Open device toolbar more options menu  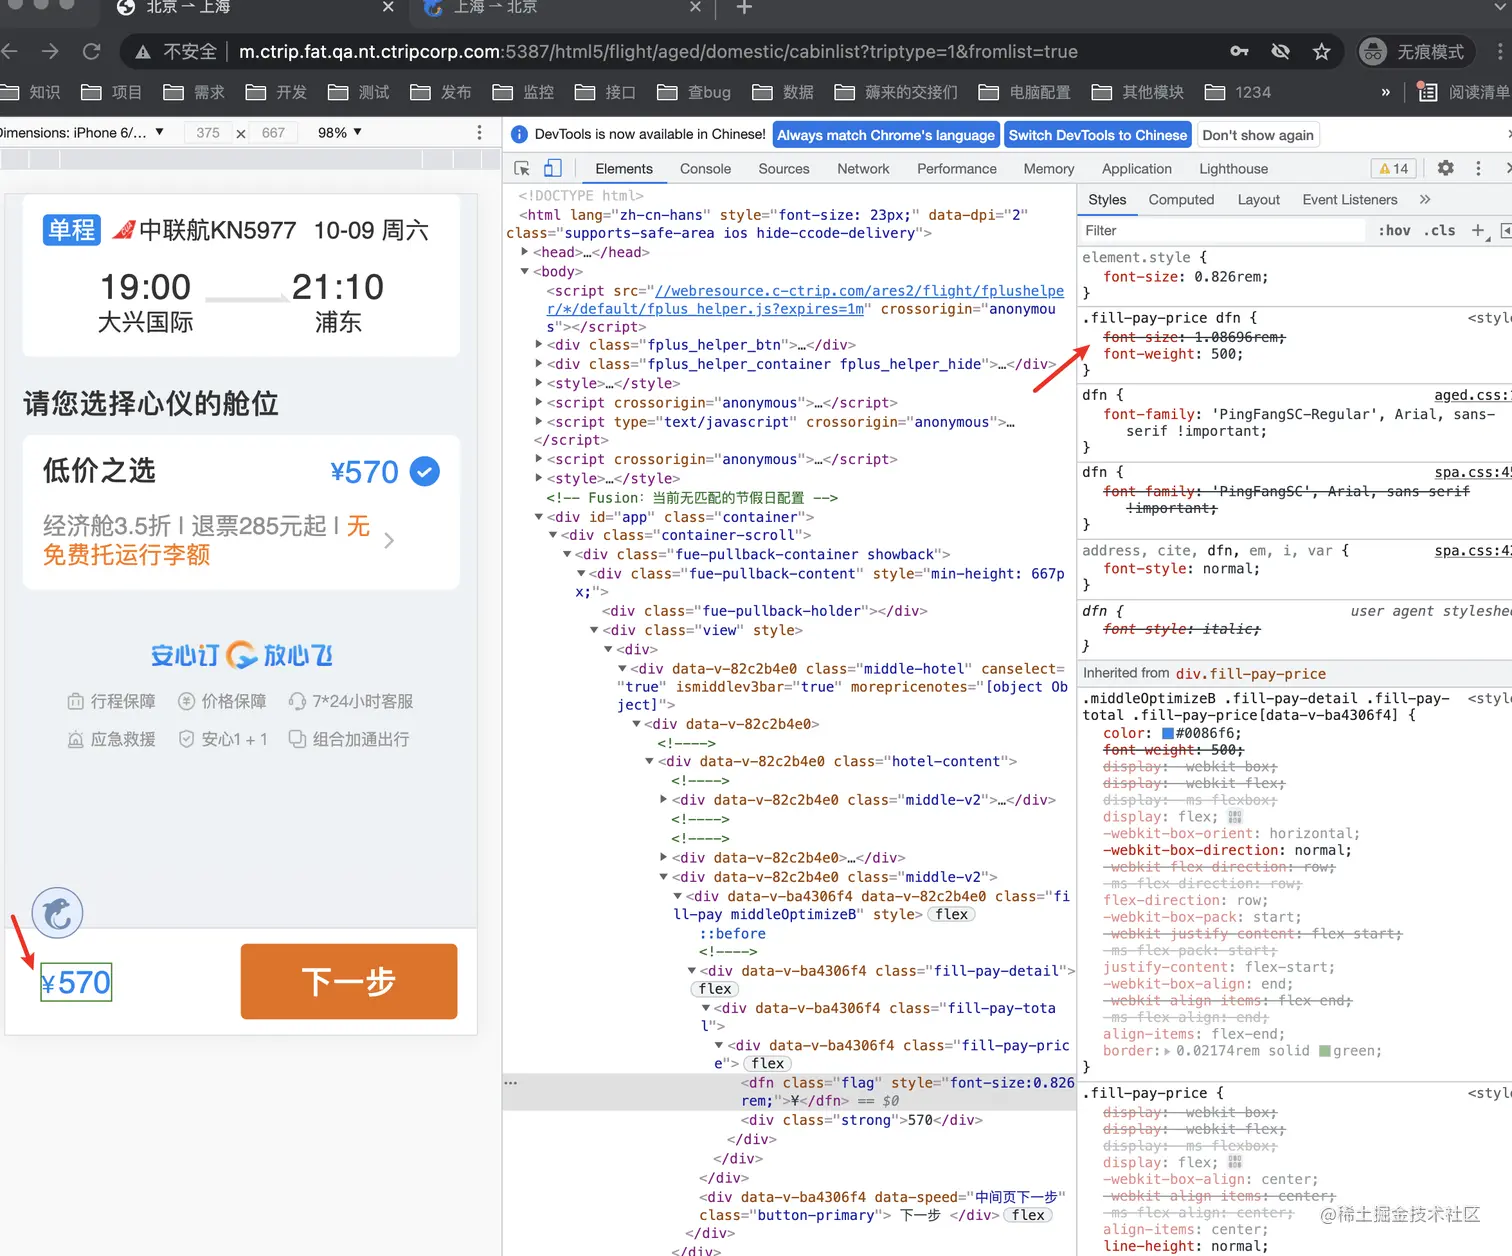[x=479, y=132]
